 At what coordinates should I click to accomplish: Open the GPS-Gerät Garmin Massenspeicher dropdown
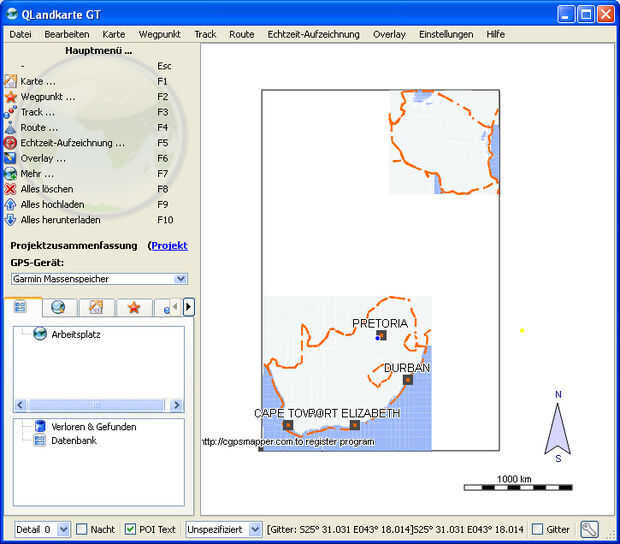point(99,279)
